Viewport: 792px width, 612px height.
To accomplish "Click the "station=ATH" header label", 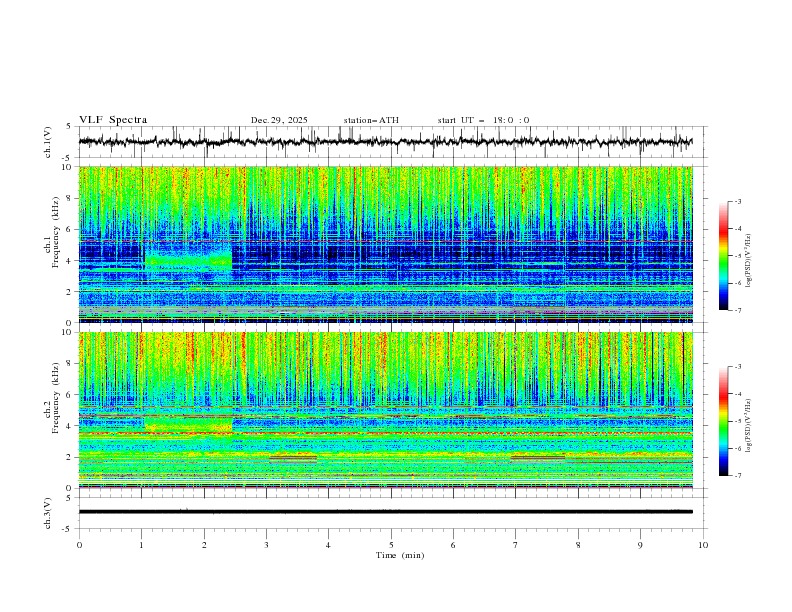I will [371, 120].
